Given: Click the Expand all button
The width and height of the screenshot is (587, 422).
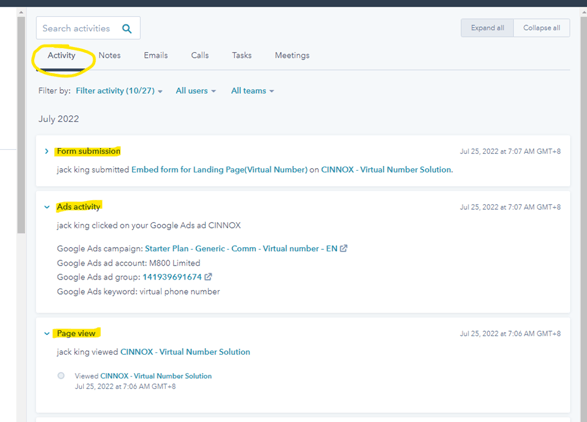Looking at the screenshot, I should 487,28.
